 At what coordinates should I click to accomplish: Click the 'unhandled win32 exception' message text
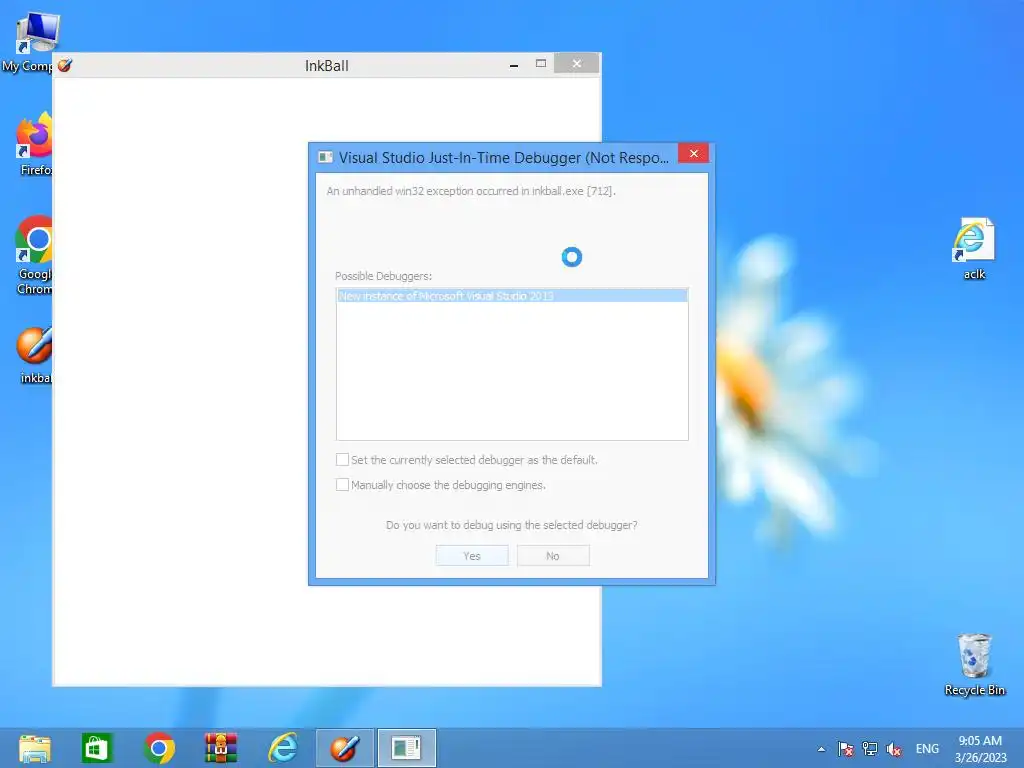click(x=471, y=191)
